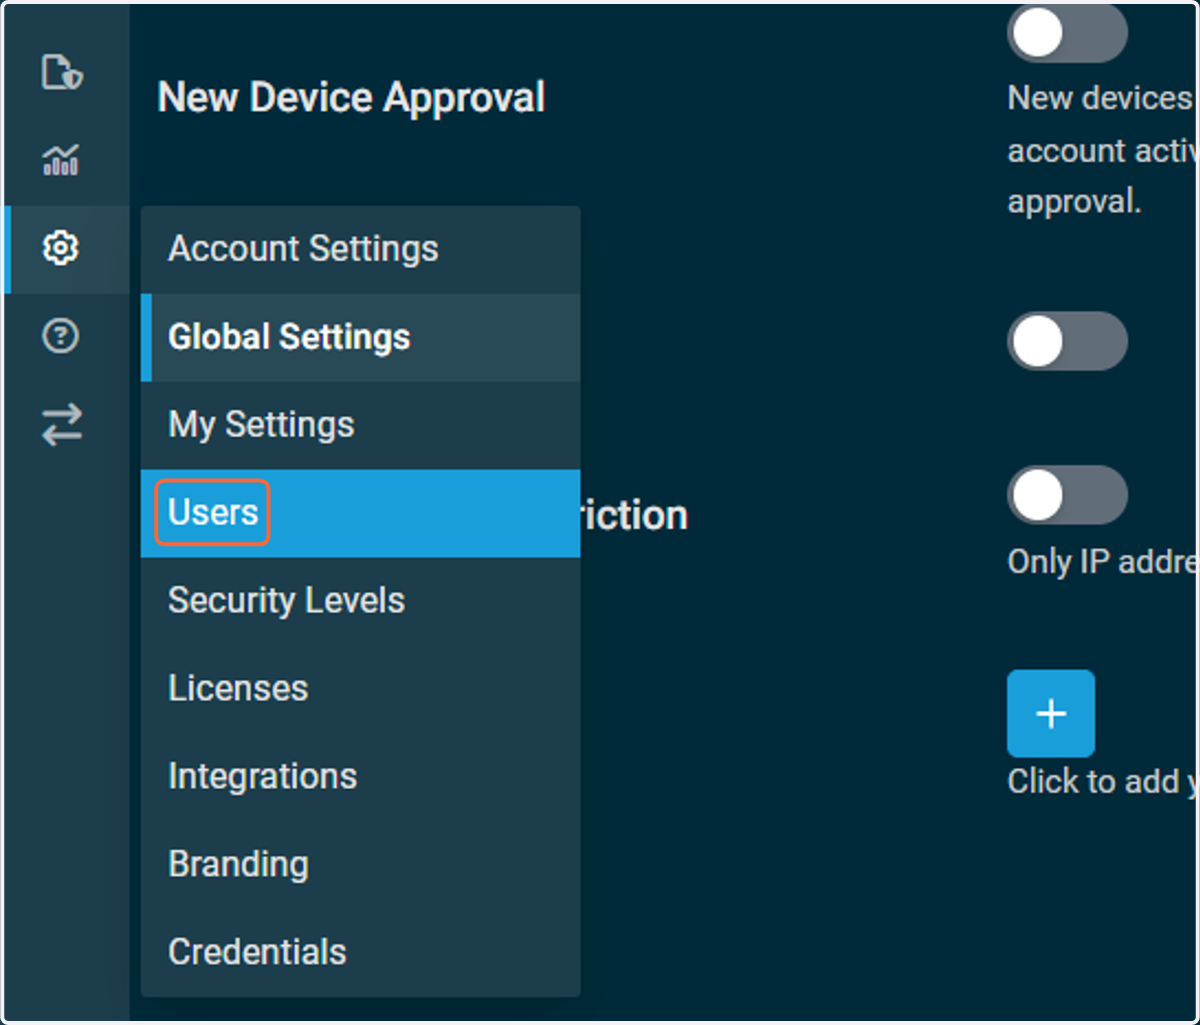Select Global Settings in the menu
Screen dimensions: 1200x1025
click(361, 337)
